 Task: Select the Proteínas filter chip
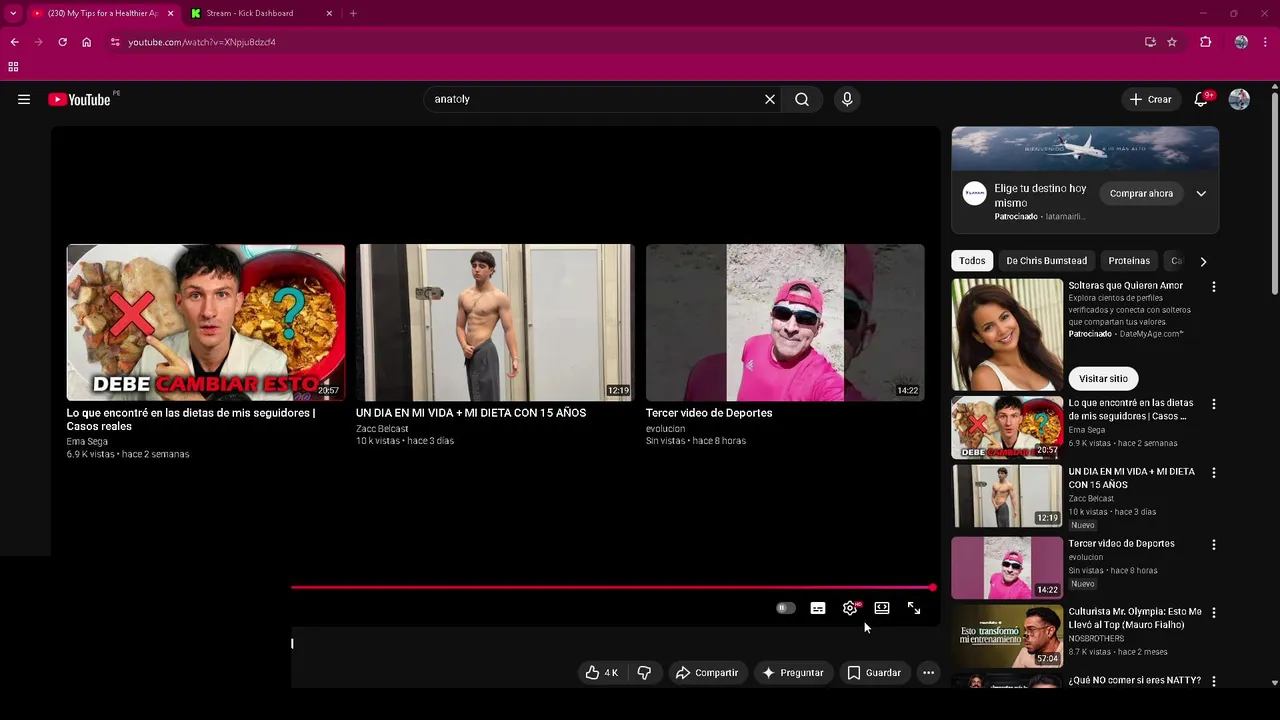click(1129, 261)
